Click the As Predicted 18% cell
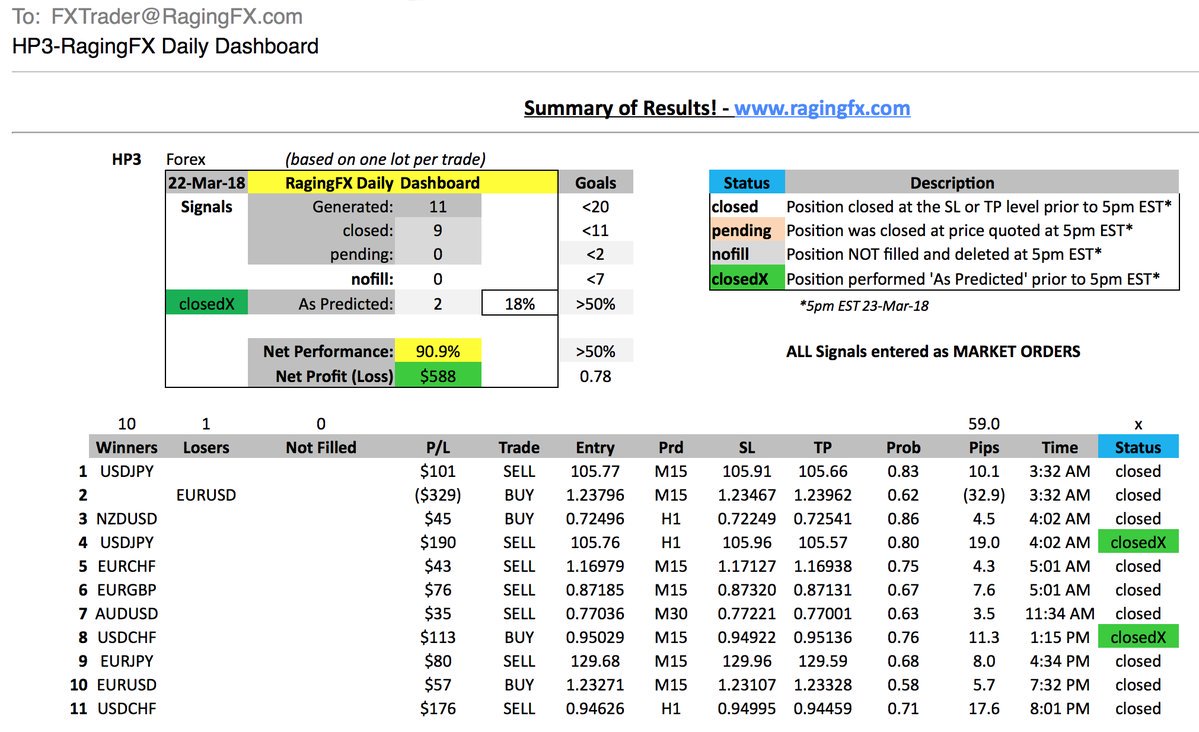This screenshot has width=1199, height=732. click(519, 304)
